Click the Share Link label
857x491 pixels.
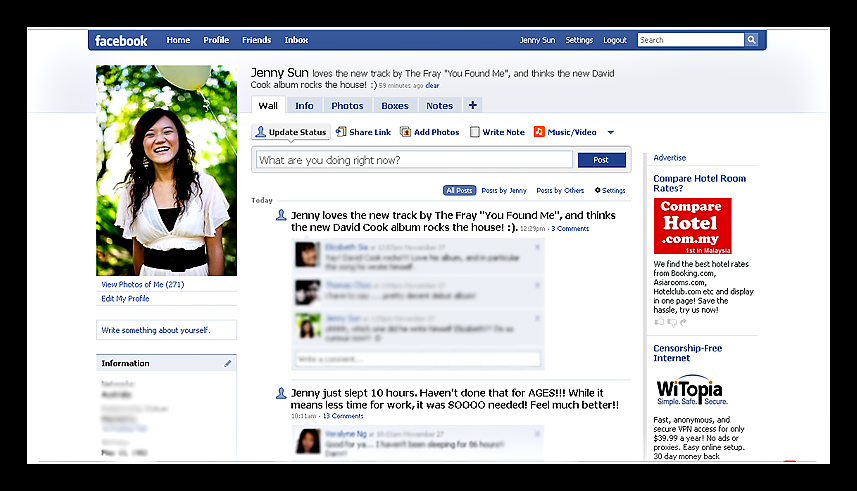[370, 132]
